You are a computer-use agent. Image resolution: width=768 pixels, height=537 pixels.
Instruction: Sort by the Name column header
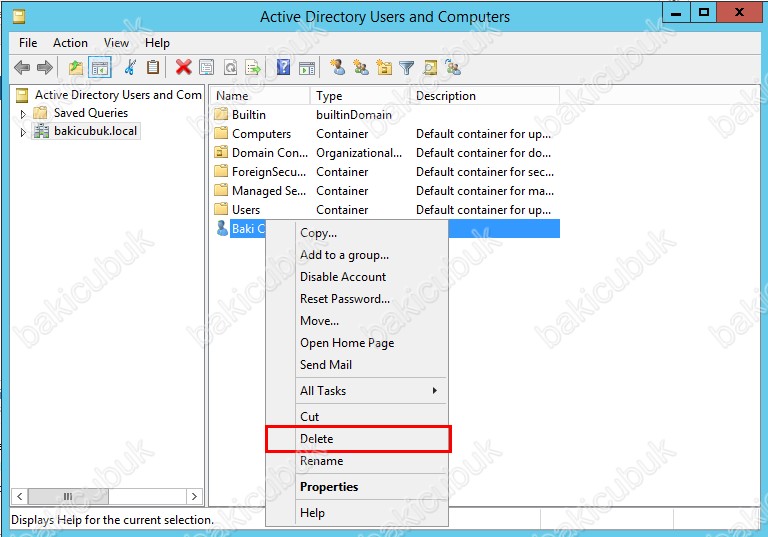(260, 96)
